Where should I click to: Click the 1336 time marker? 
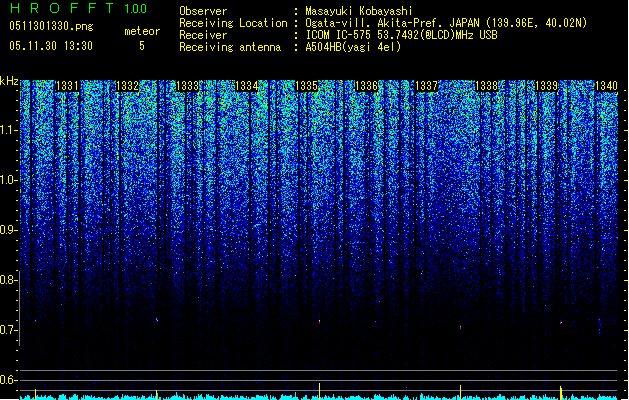(366, 86)
